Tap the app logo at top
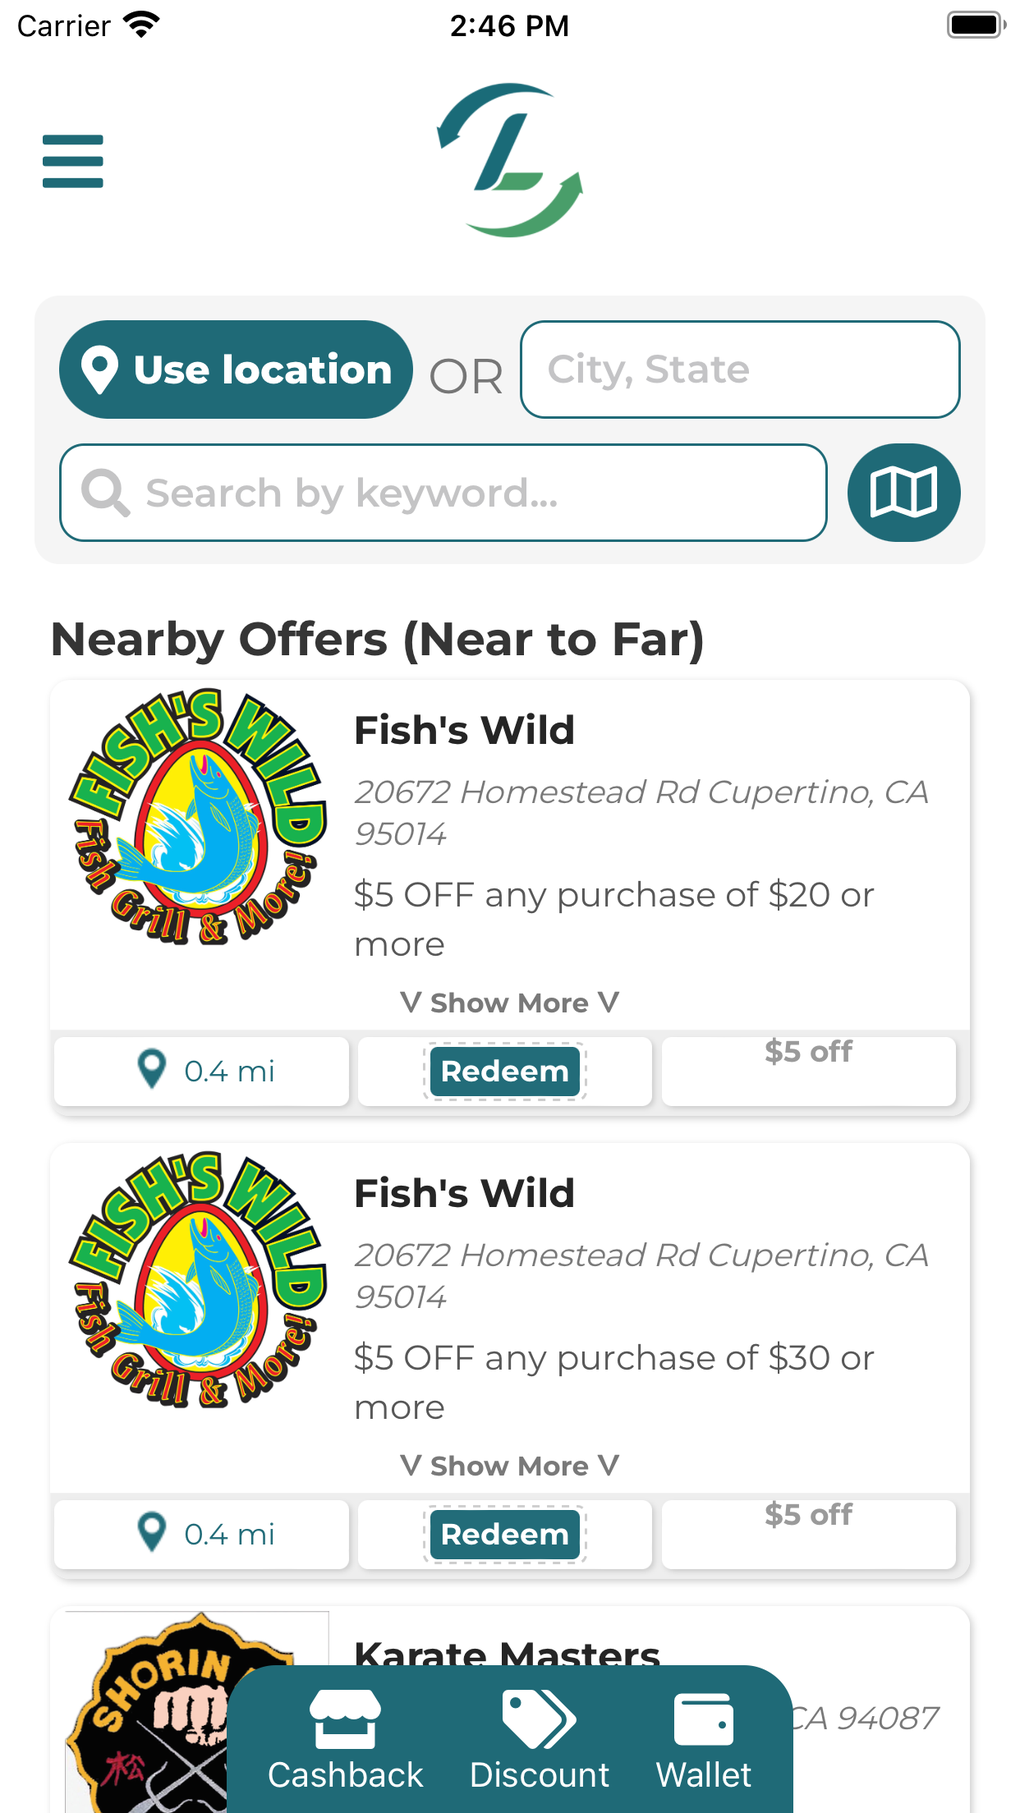The height and width of the screenshot is (1813, 1020). [510, 160]
